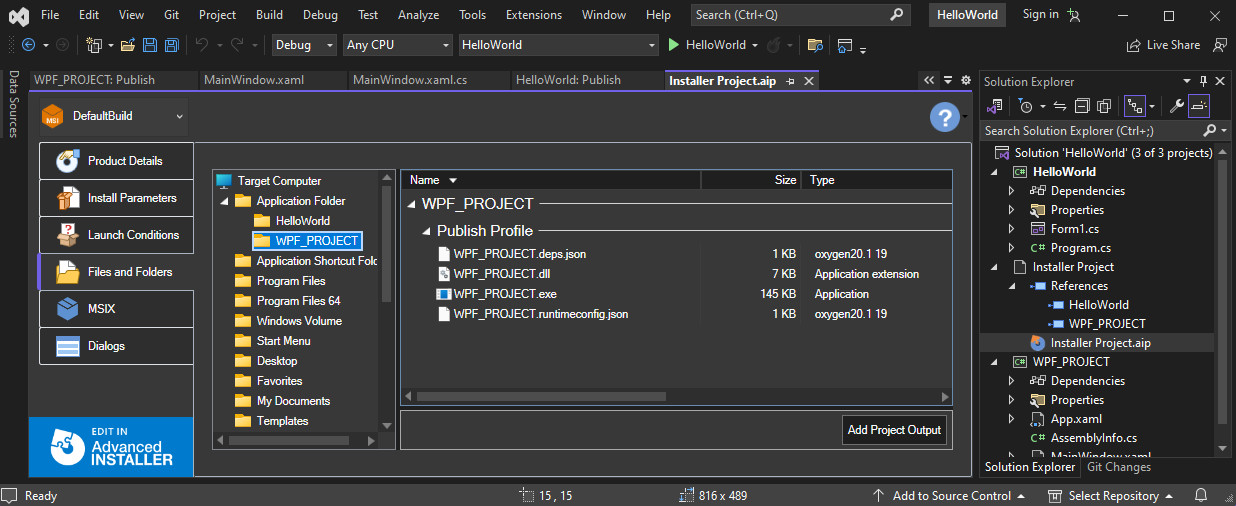Click the Undo arrow icon
This screenshot has height=506, width=1236.
pyautogui.click(x=201, y=45)
